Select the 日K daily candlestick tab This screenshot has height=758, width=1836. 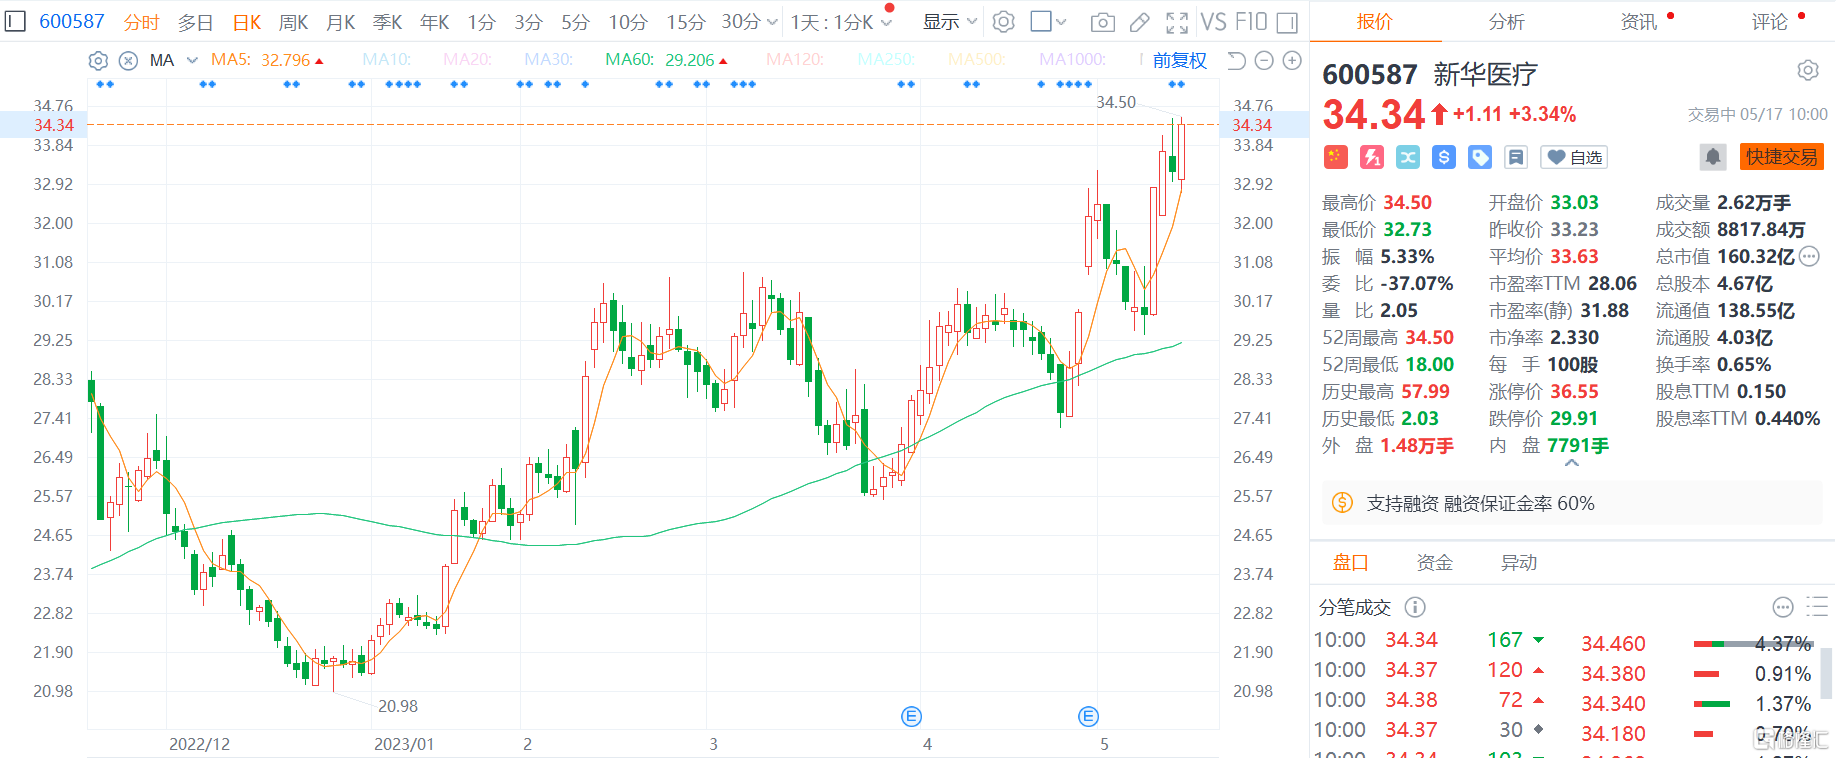tap(247, 22)
